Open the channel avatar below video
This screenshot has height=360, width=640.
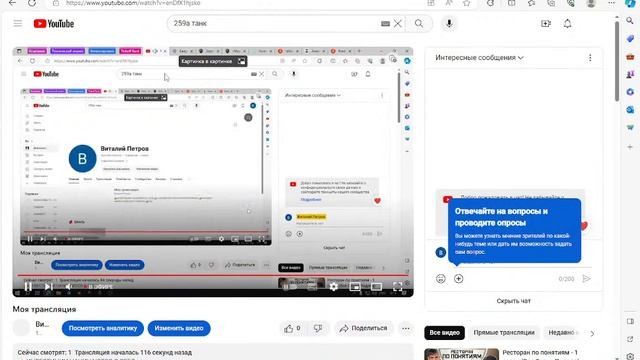tap(21, 327)
